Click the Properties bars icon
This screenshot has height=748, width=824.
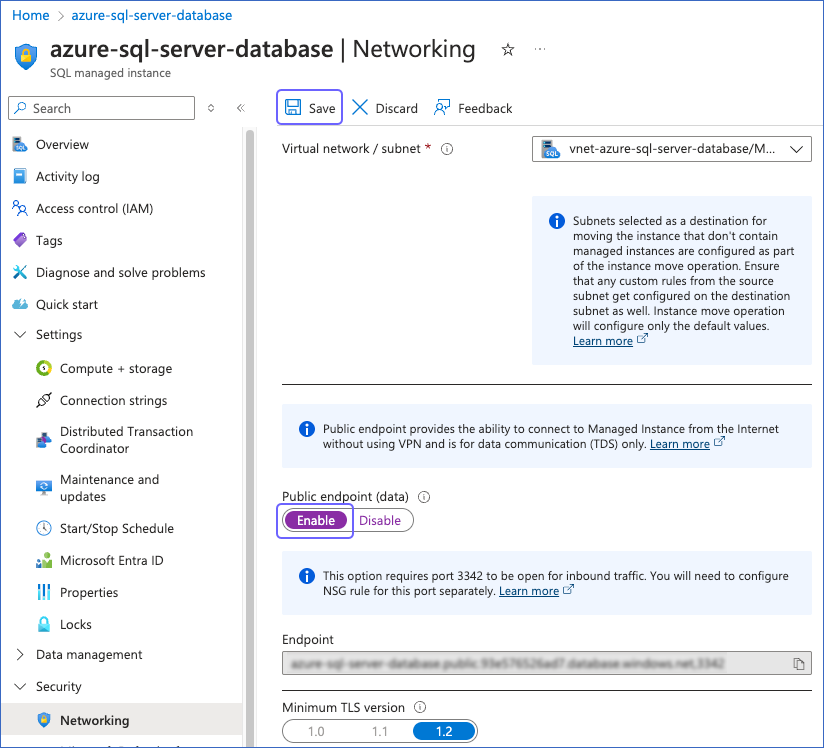[x=44, y=592]
